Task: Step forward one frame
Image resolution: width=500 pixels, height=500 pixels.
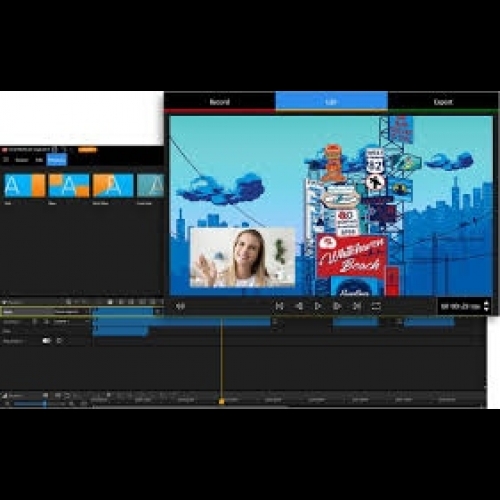Action: 337,306
